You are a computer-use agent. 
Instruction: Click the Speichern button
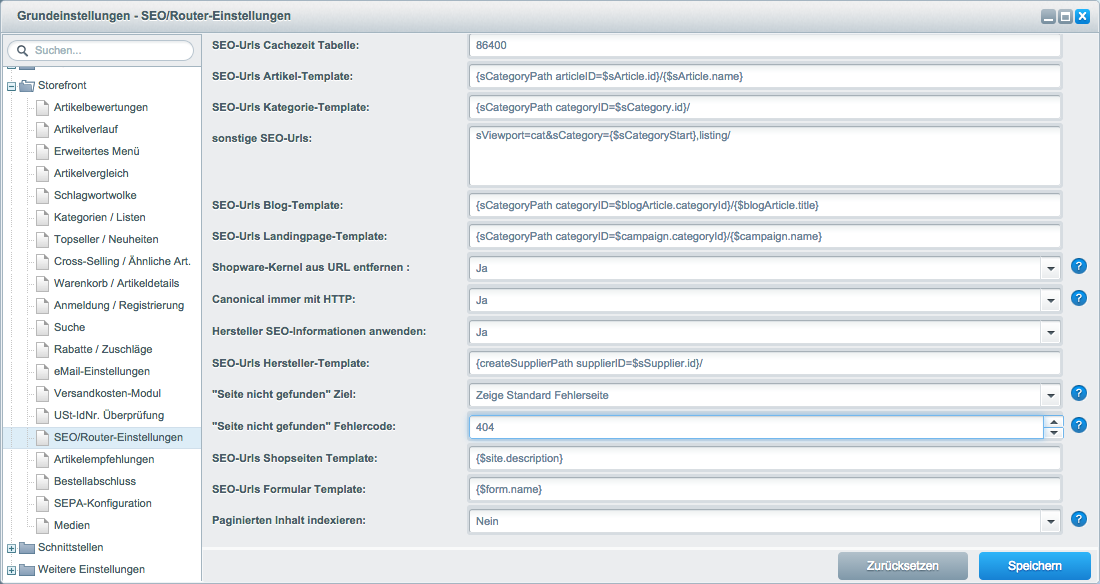(1035, 566)
